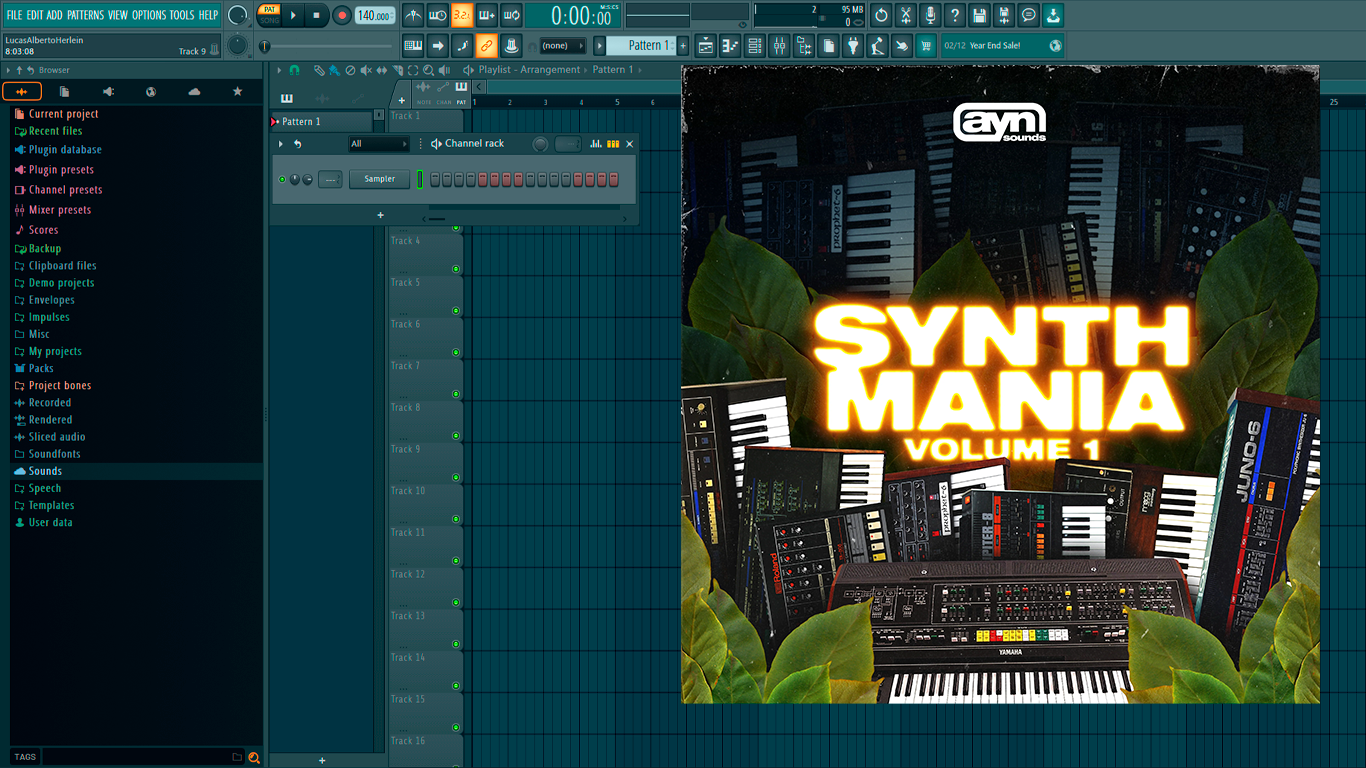Open the Browser options menu arrow
Screen dimensions: 1366x768
point(8,70)
